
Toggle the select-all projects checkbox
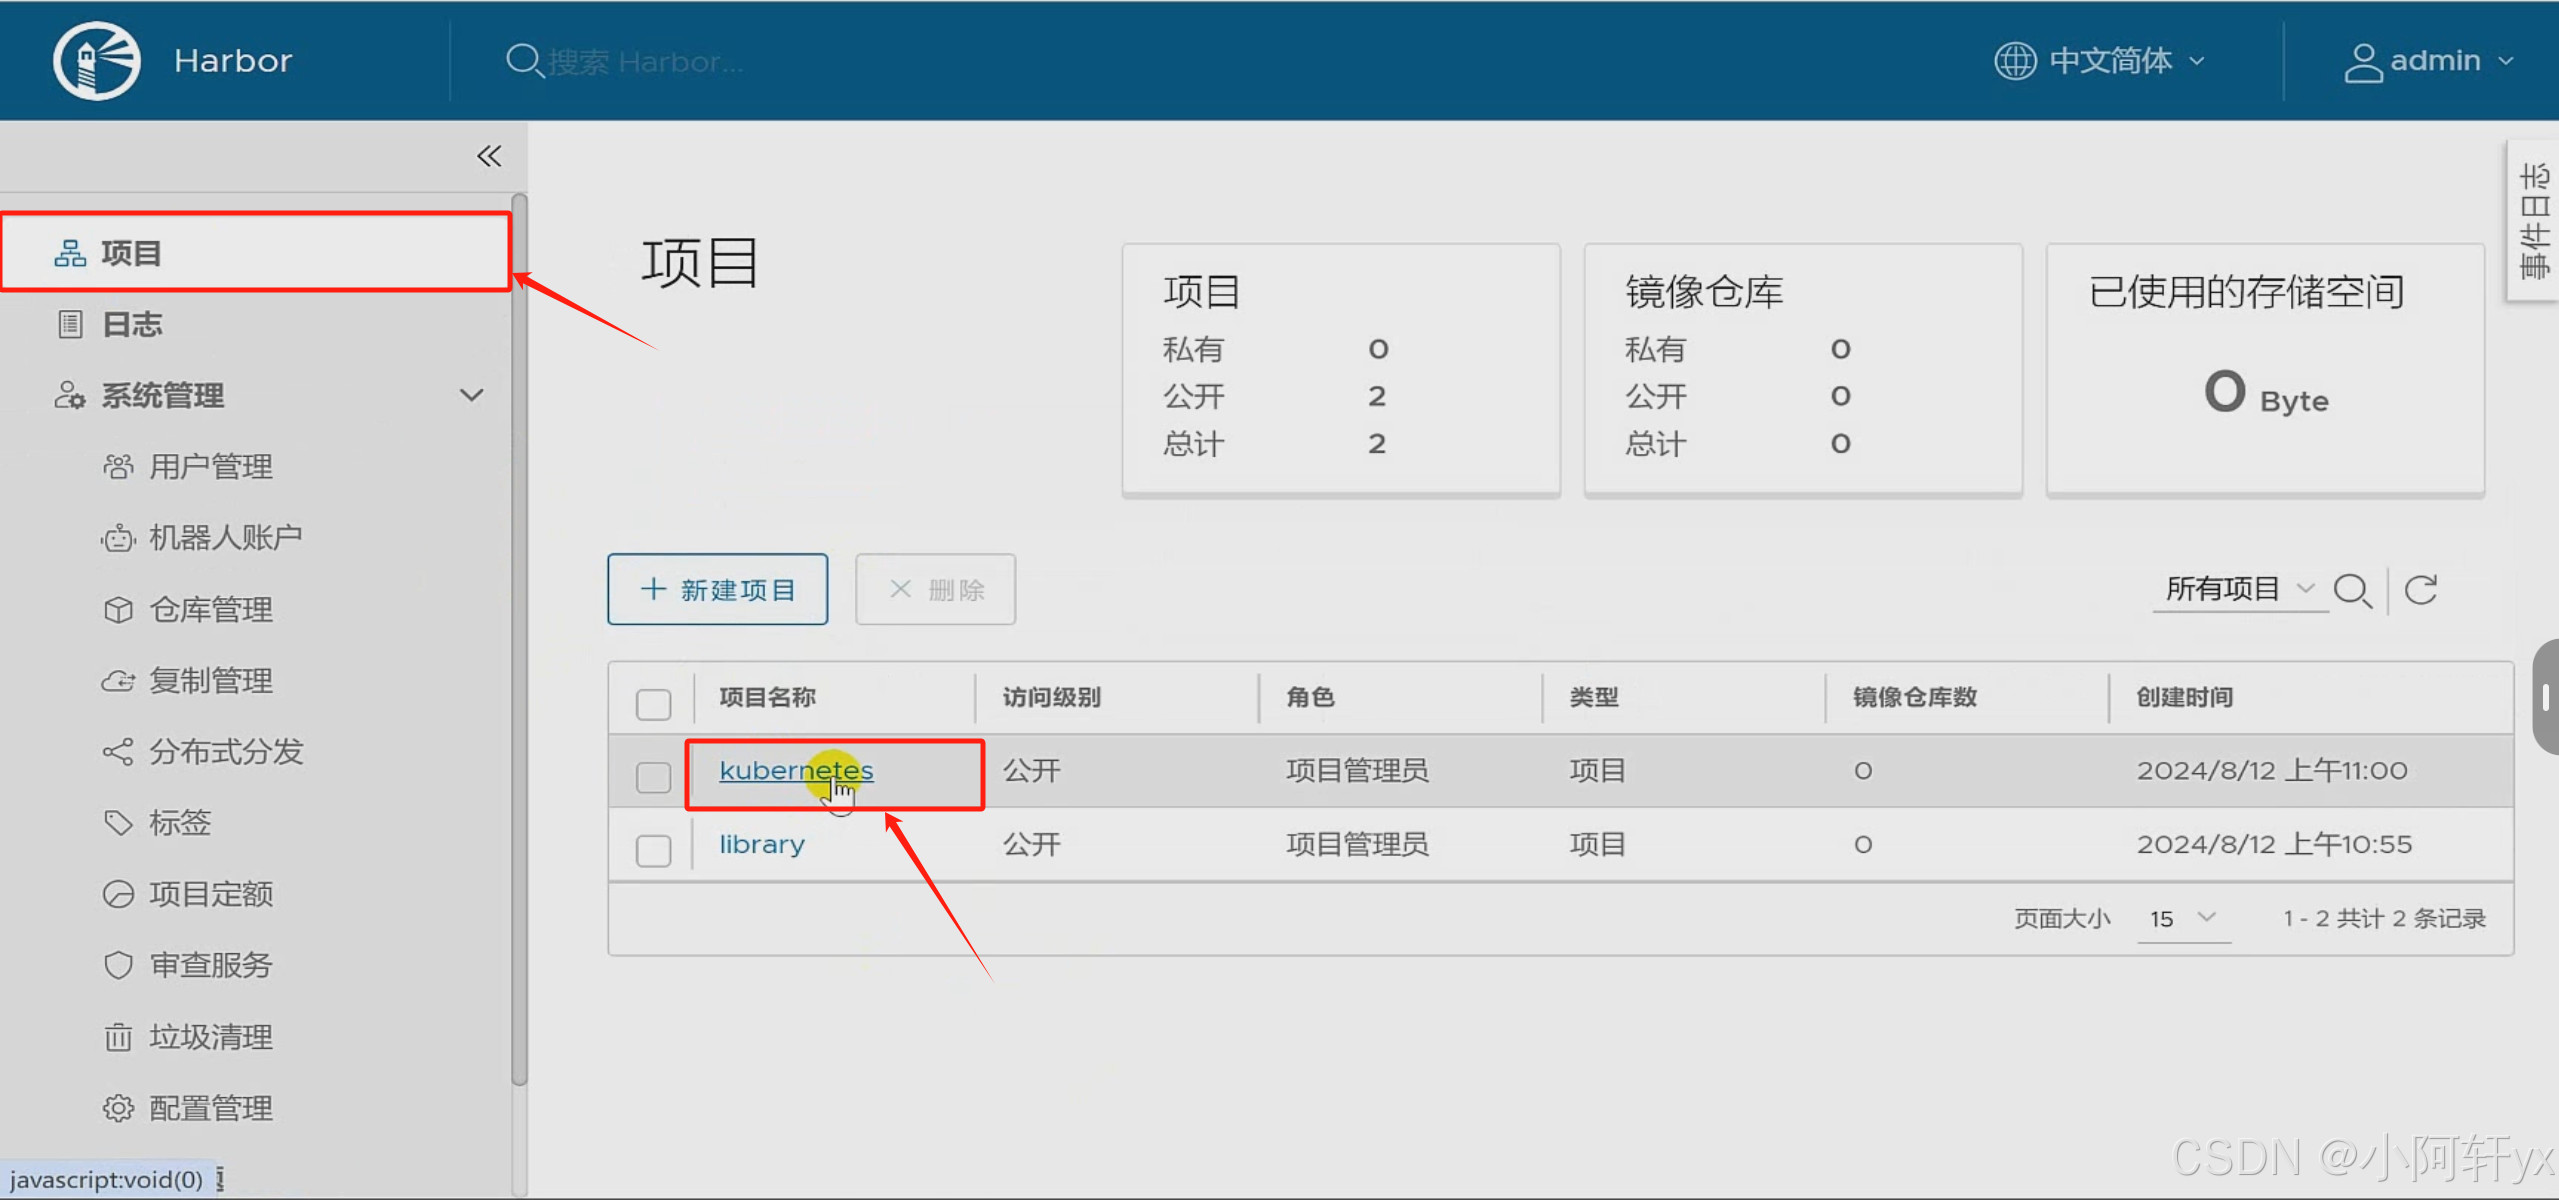pyautogui.click(x=653, y=704)
